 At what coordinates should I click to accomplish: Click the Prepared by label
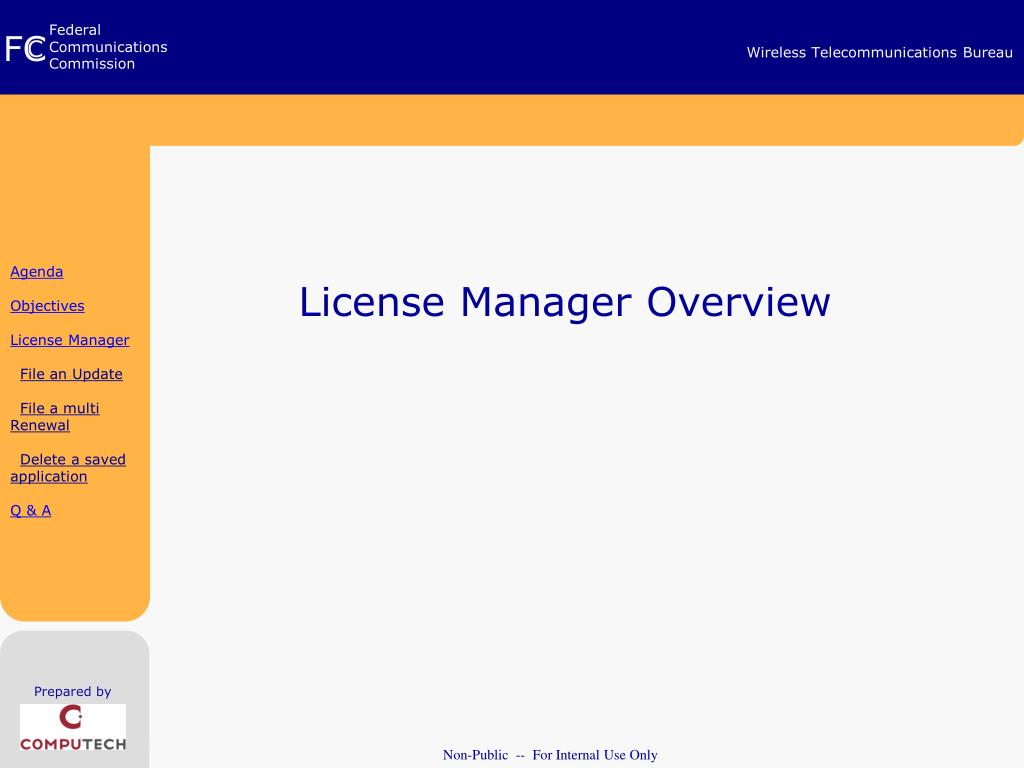click(72, 691)
